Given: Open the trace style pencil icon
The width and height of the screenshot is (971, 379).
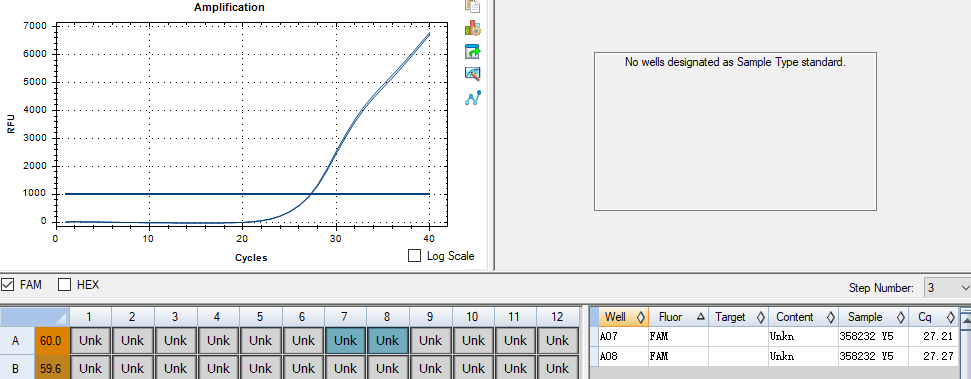Looking at the screenshot, I should tap(472, 74).
